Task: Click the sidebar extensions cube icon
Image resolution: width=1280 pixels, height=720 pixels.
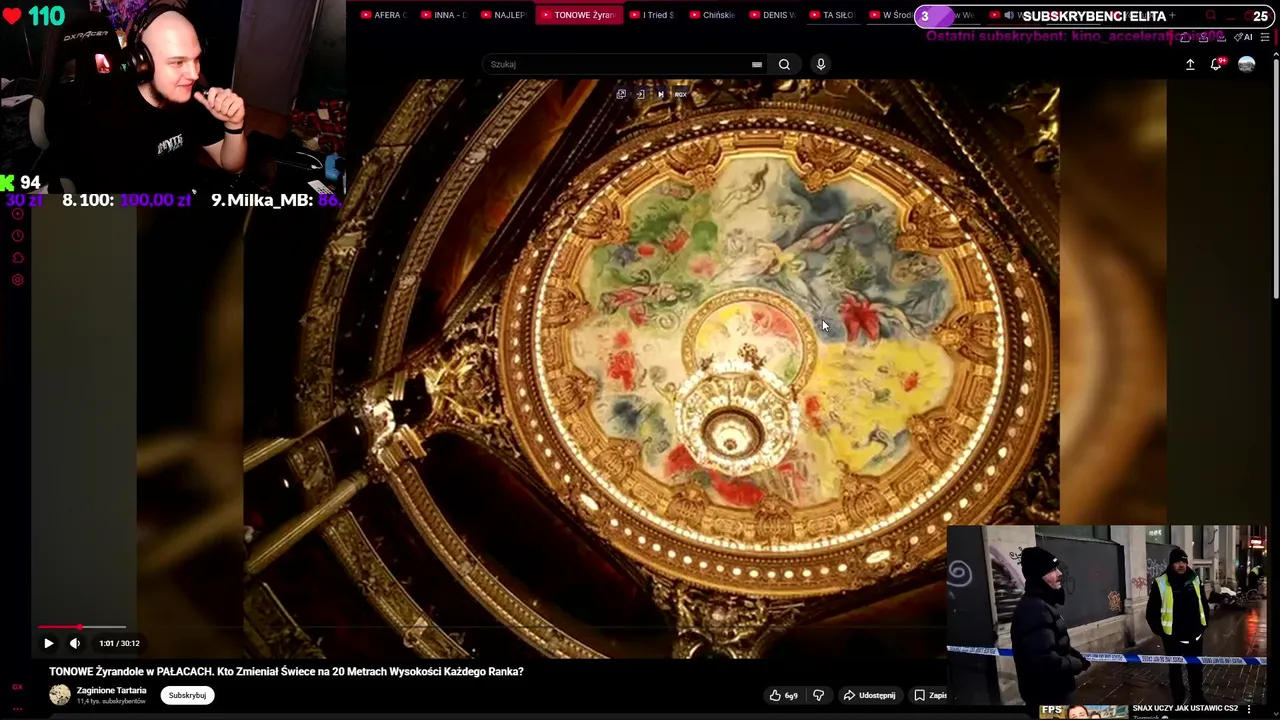Action: point(17,258)
